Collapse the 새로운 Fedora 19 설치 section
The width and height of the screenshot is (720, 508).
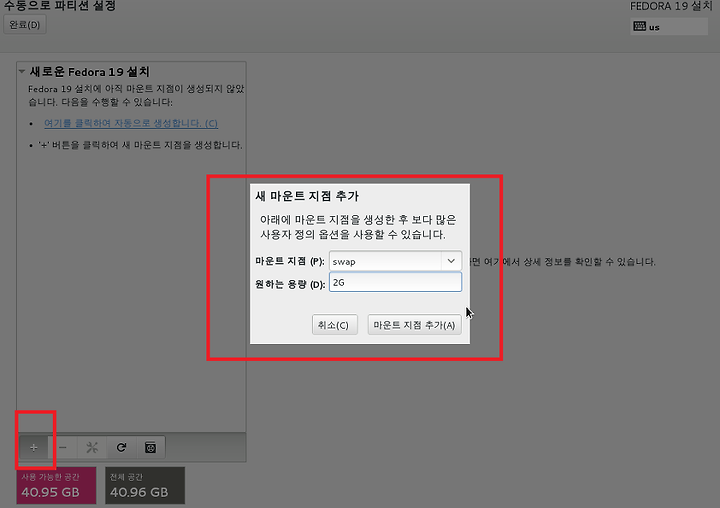coord(22,71)
